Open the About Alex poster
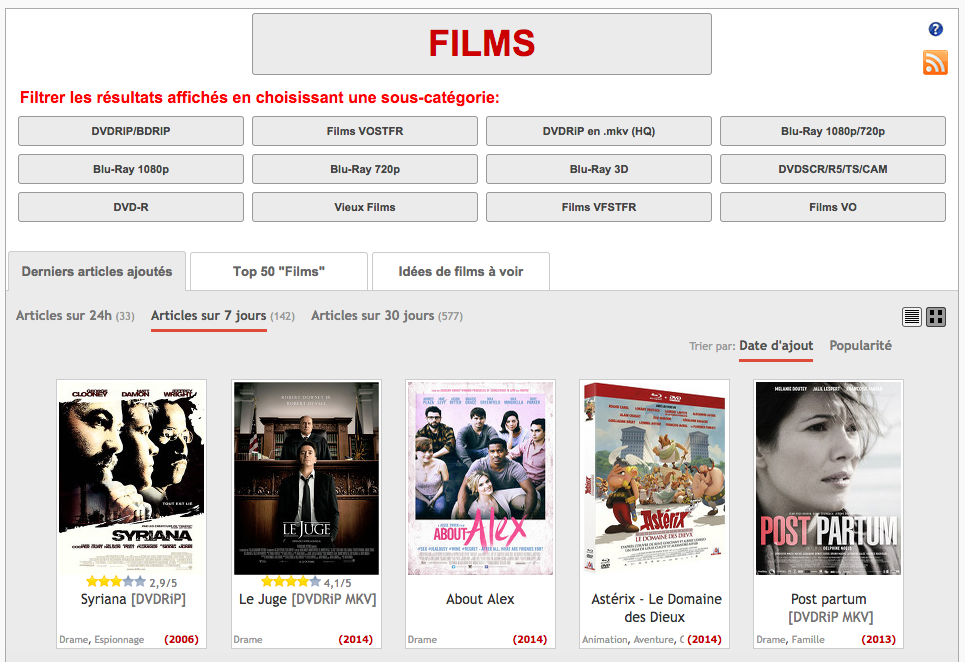Image resolution: width=965 pixels, height=662 pixels. click(x=481, y=478)
